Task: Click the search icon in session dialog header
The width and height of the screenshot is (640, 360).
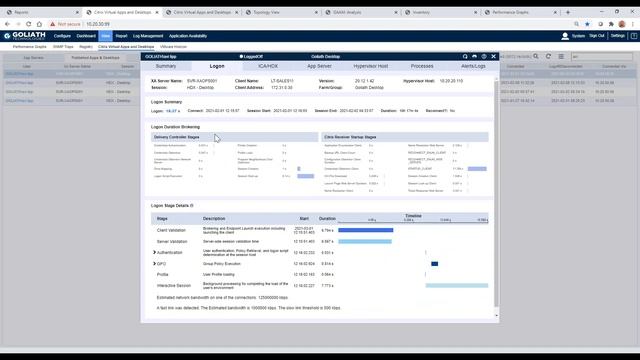Action: tap(465, 56)
